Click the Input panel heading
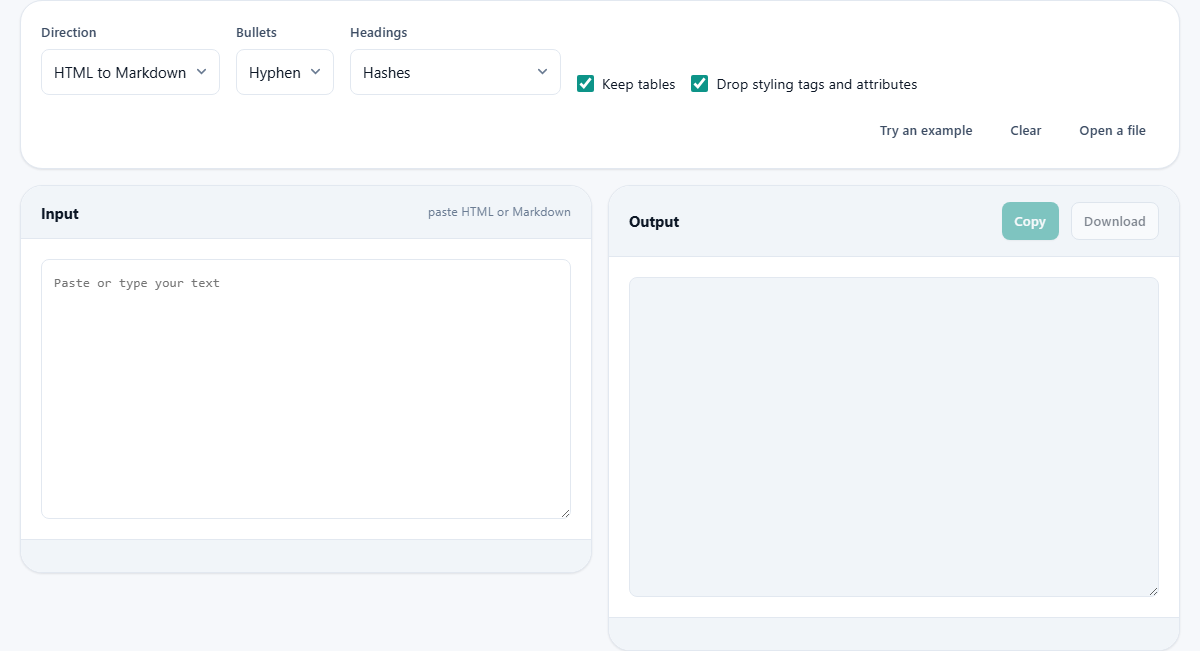The width and height of the screenshot is (1200, 651). click(x=60, y=214)
